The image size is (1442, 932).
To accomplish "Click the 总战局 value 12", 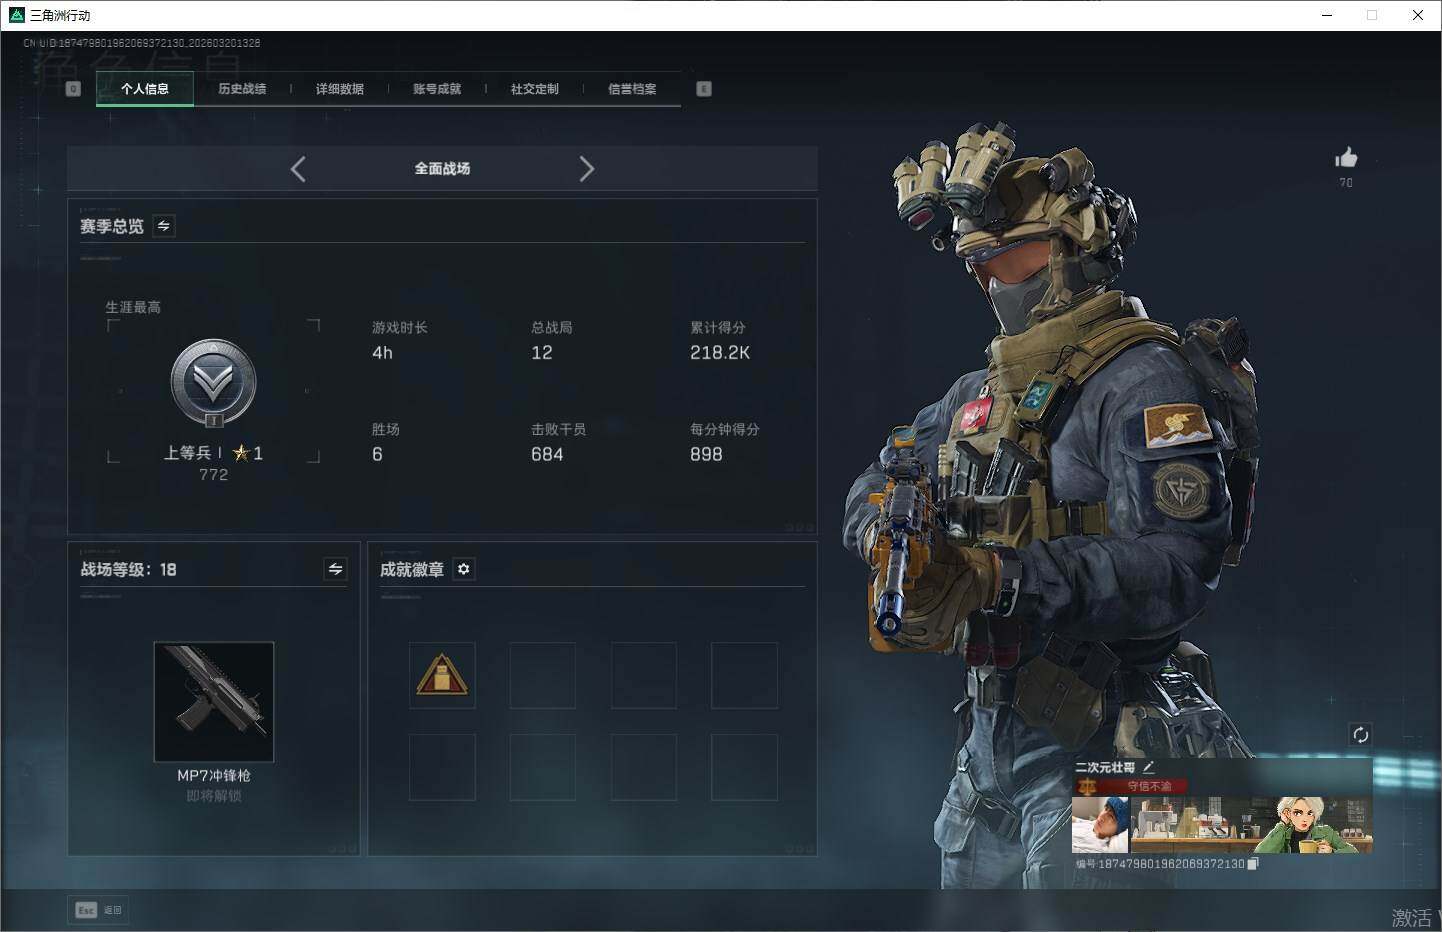I will (x=542, y=353).
